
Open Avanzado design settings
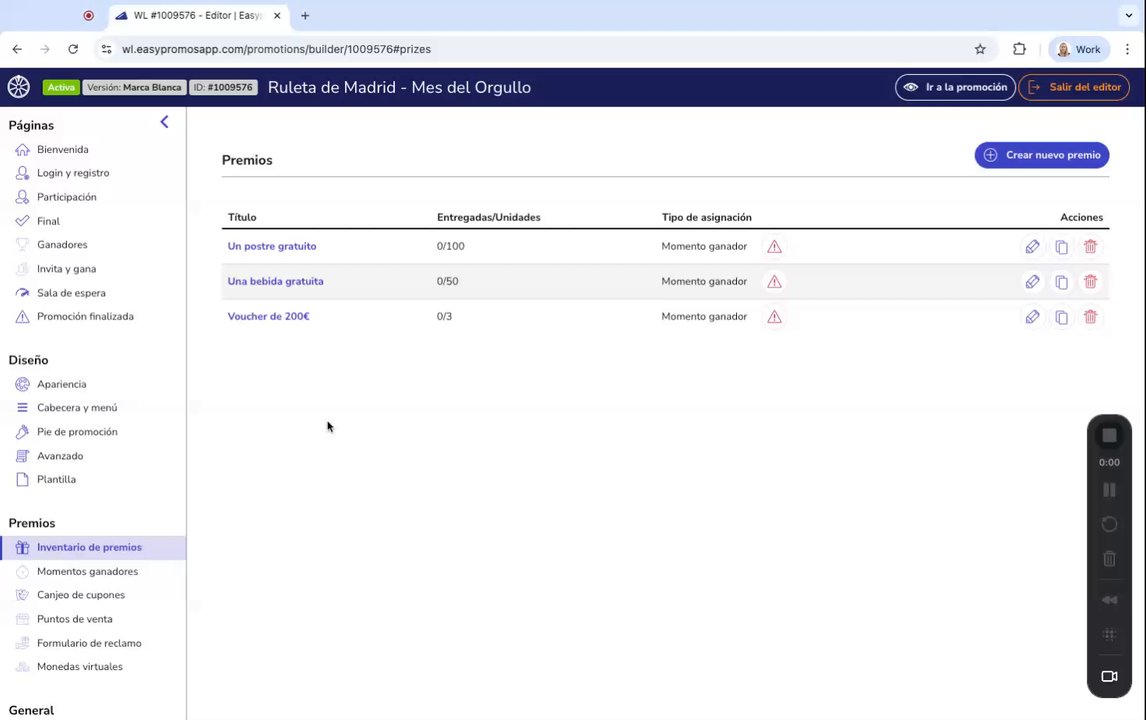[x=60, y=456]
